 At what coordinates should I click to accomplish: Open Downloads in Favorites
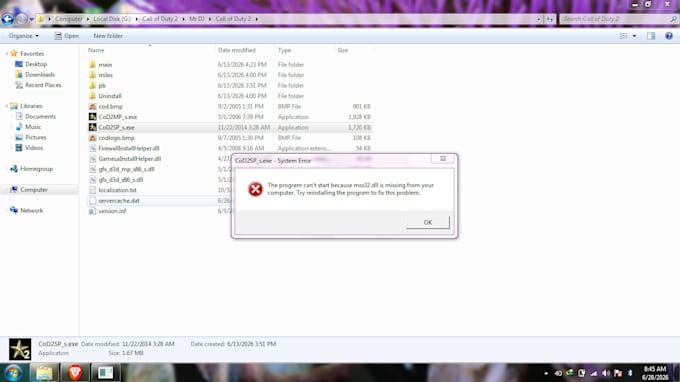coord(40,75)
